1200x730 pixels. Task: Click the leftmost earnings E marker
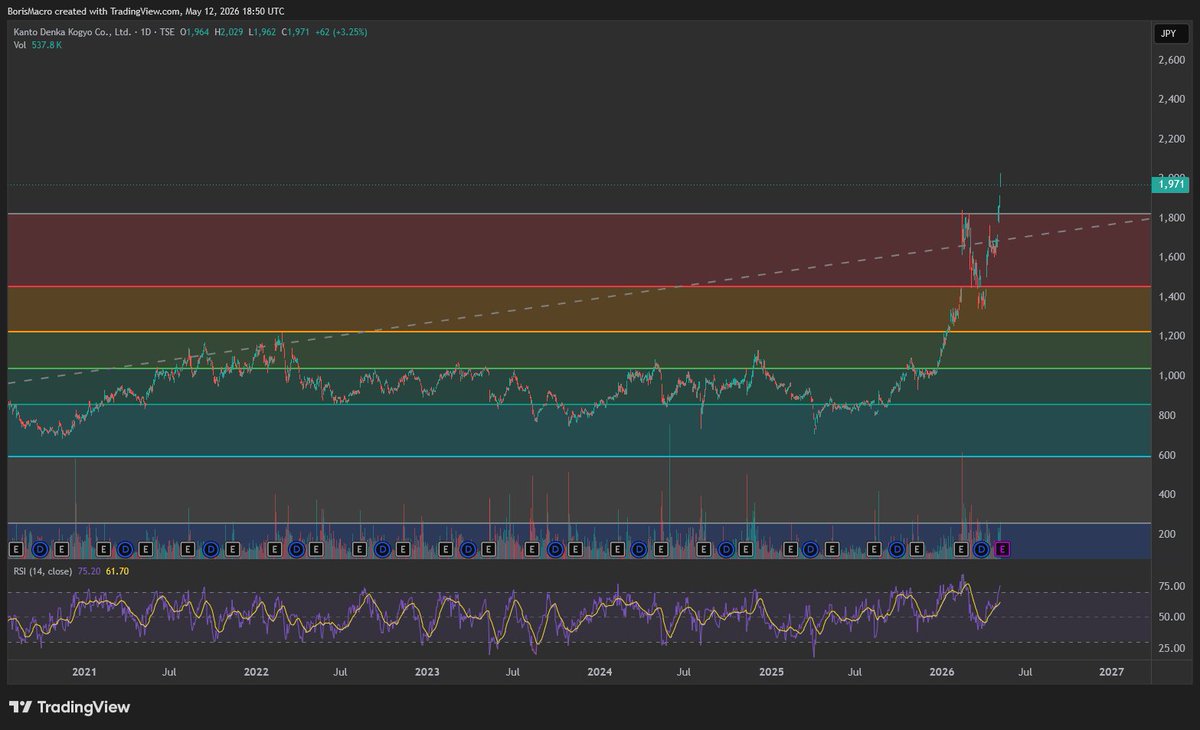click(16, 549)
